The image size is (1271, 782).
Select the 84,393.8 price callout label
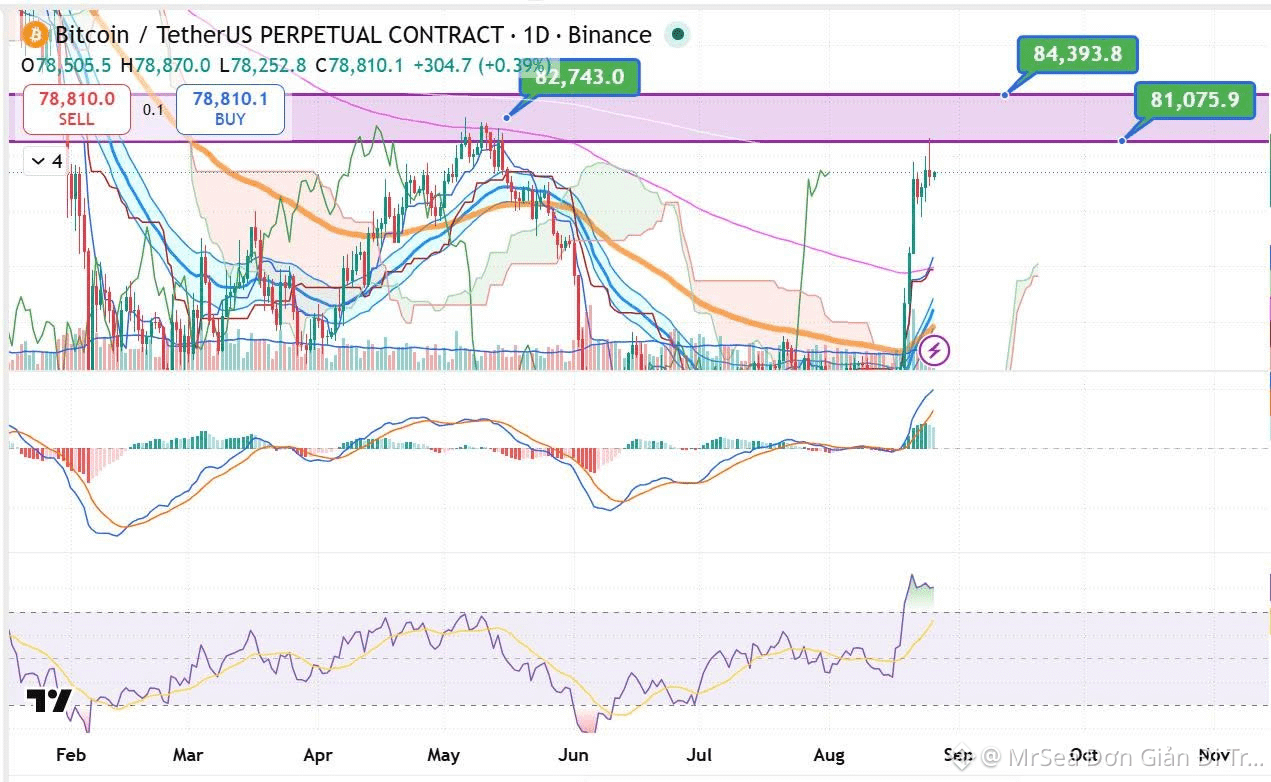1077,54
